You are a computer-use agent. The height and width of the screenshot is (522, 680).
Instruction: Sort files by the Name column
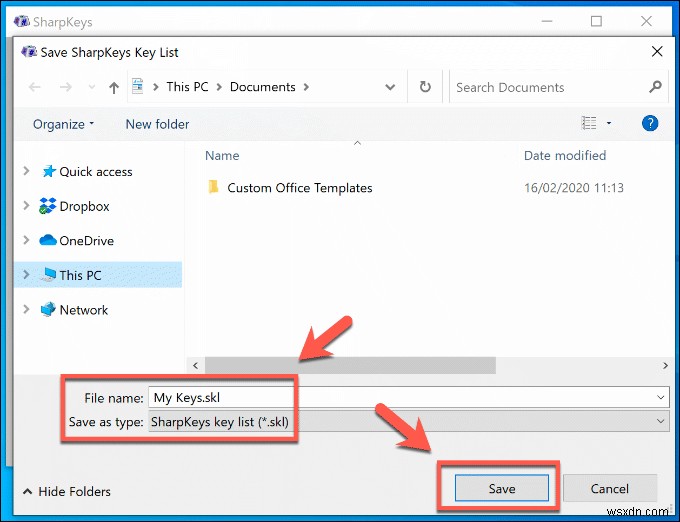tap(222, 155)
